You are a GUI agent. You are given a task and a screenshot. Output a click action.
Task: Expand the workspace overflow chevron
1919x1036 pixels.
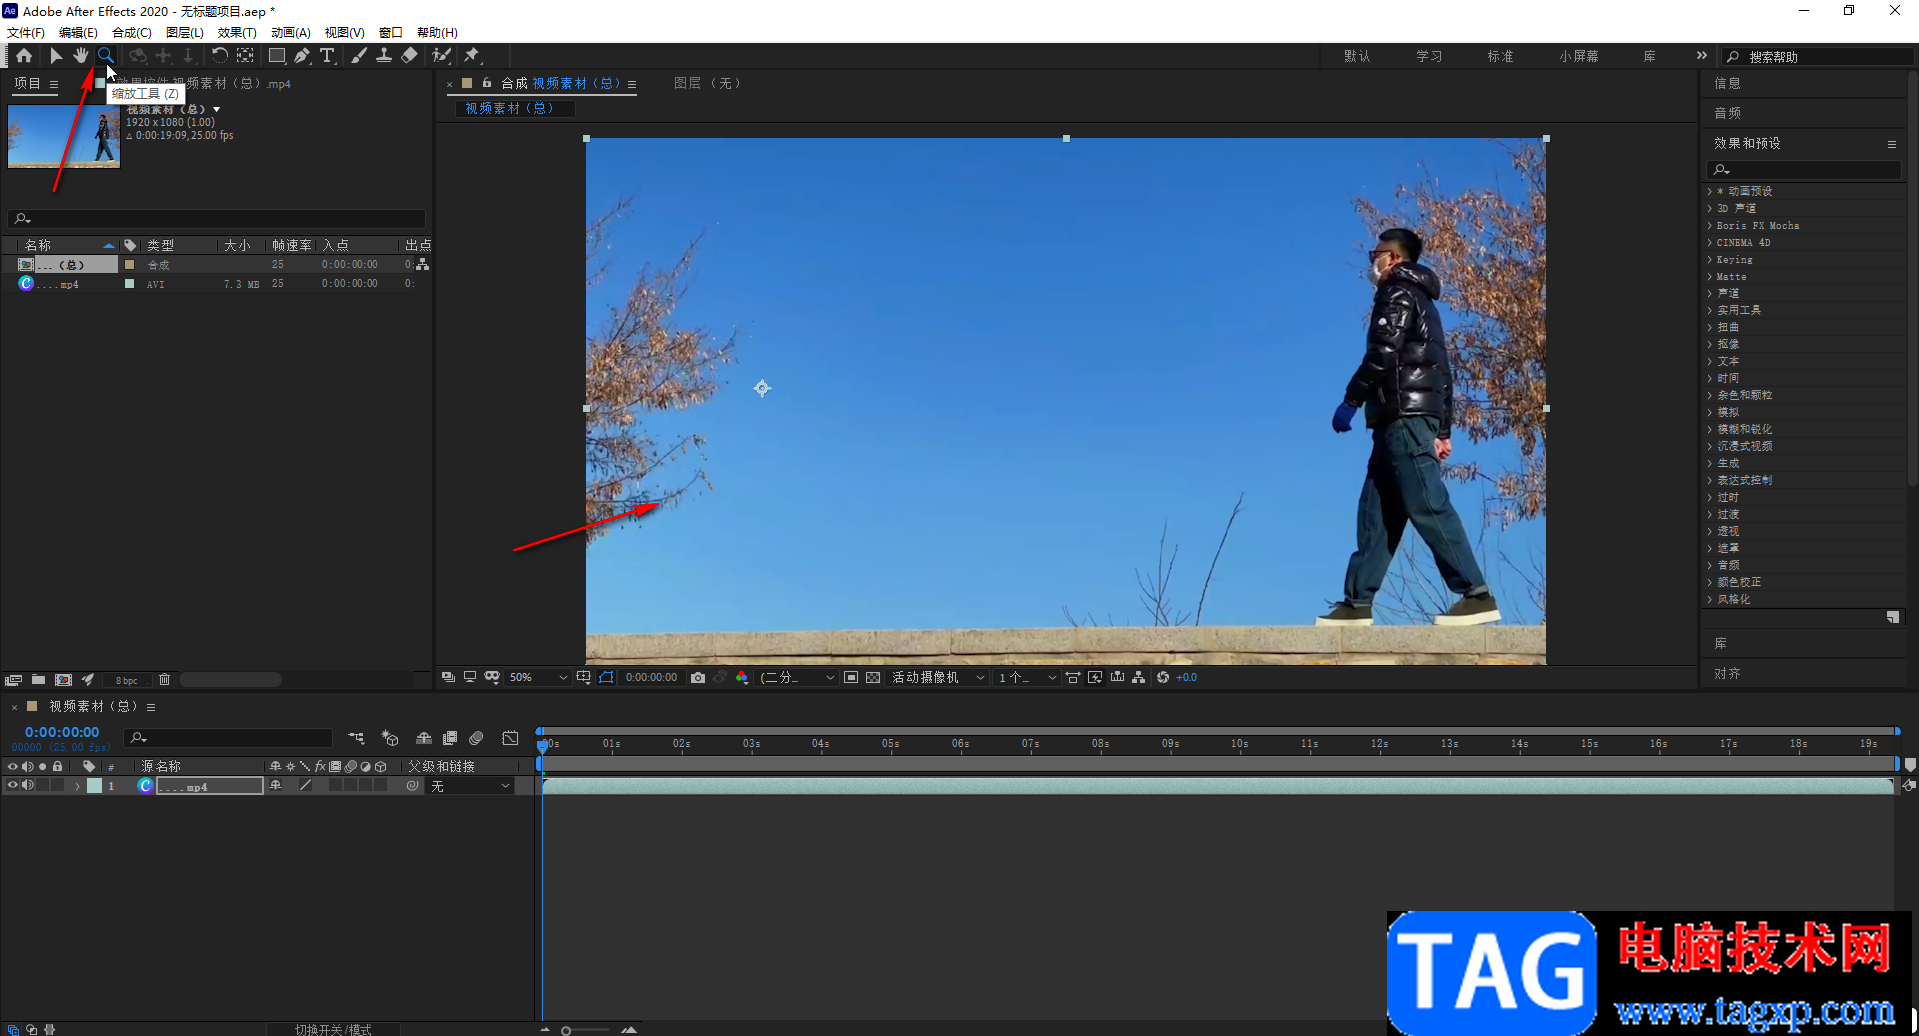point(1702,56)
